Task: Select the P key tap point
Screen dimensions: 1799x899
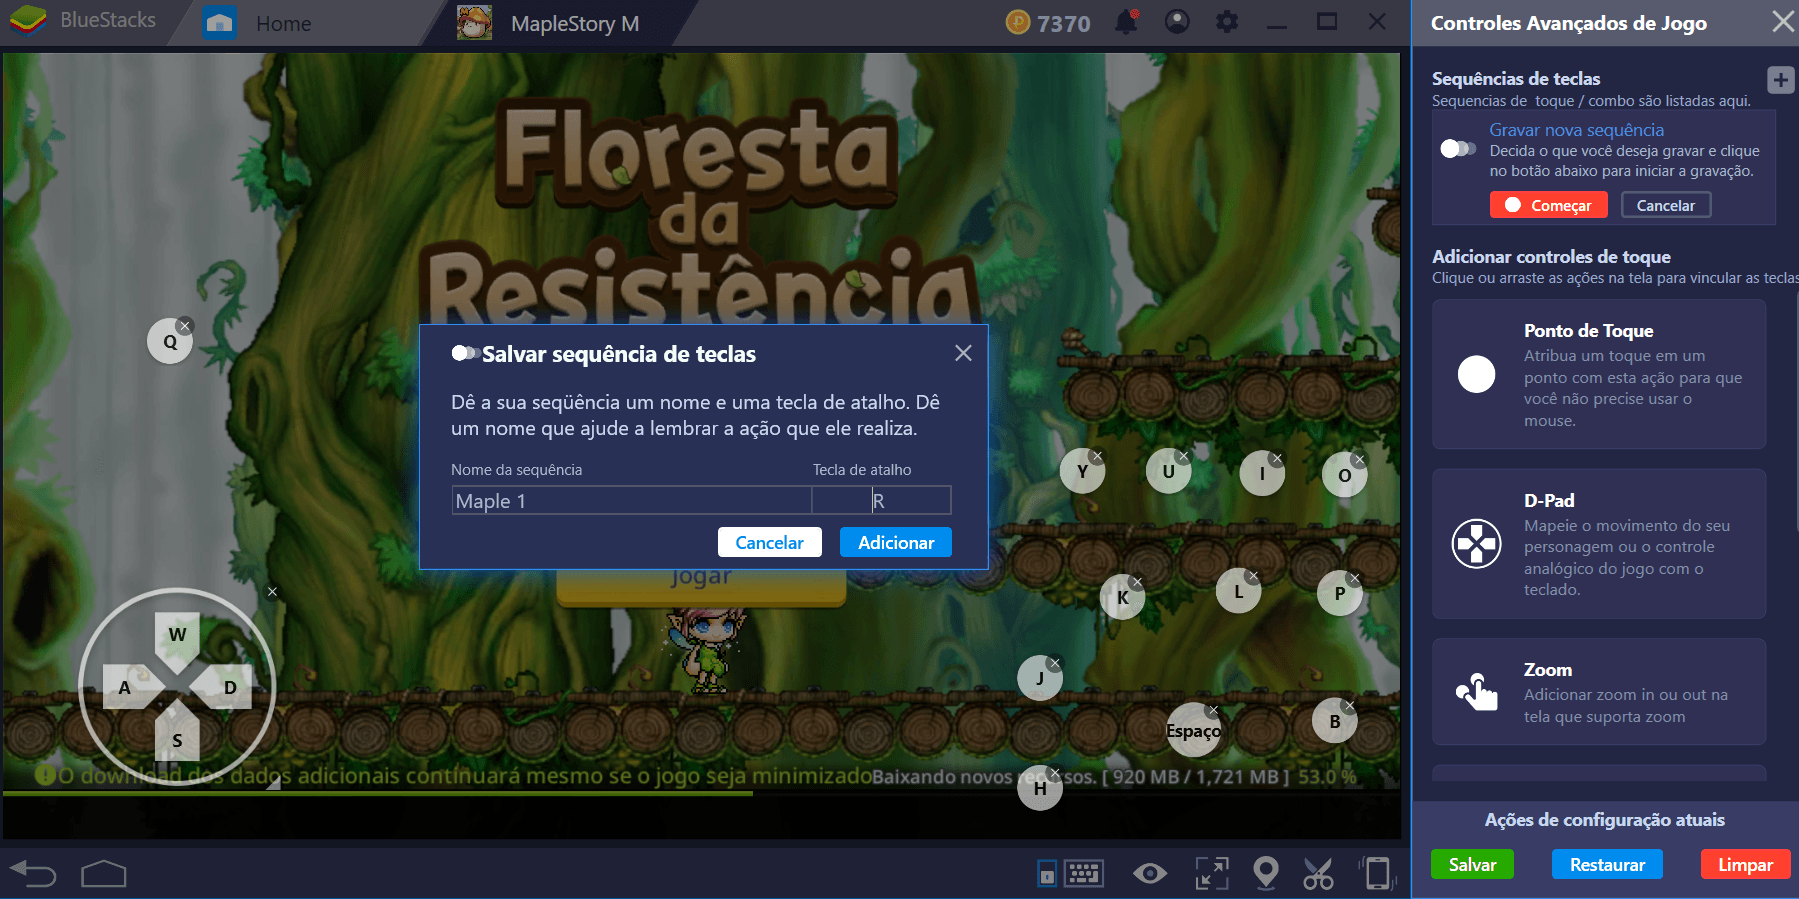Action: pyautogui.click(x=1340, y=593)
